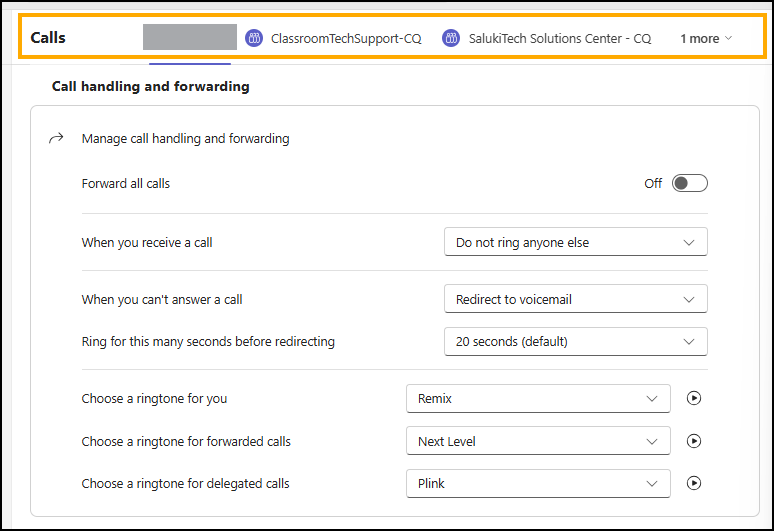Image resolution: width=774 pixels, height=531 pixels.
Task: Click the Call handling and forwarding heading
Action: [151, 86]
